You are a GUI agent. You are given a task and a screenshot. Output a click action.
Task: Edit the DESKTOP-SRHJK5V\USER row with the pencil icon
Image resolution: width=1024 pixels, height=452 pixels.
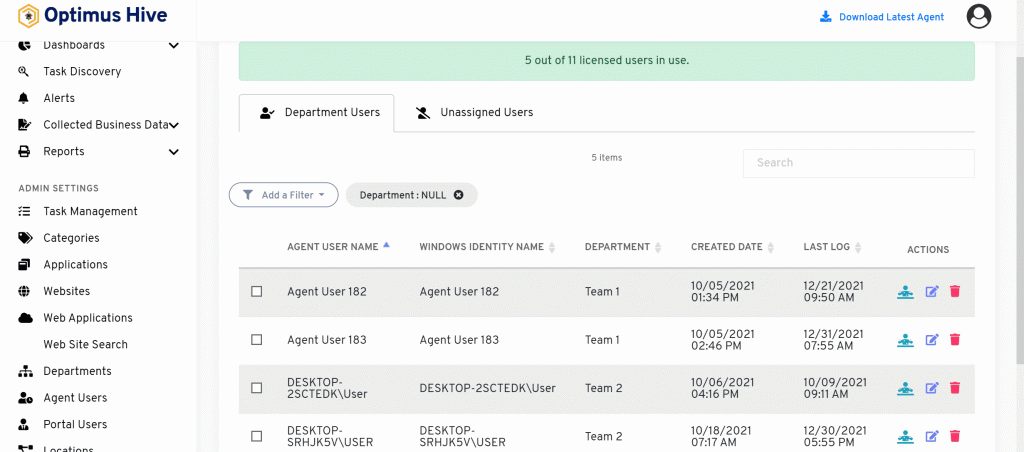pos(932,436)
